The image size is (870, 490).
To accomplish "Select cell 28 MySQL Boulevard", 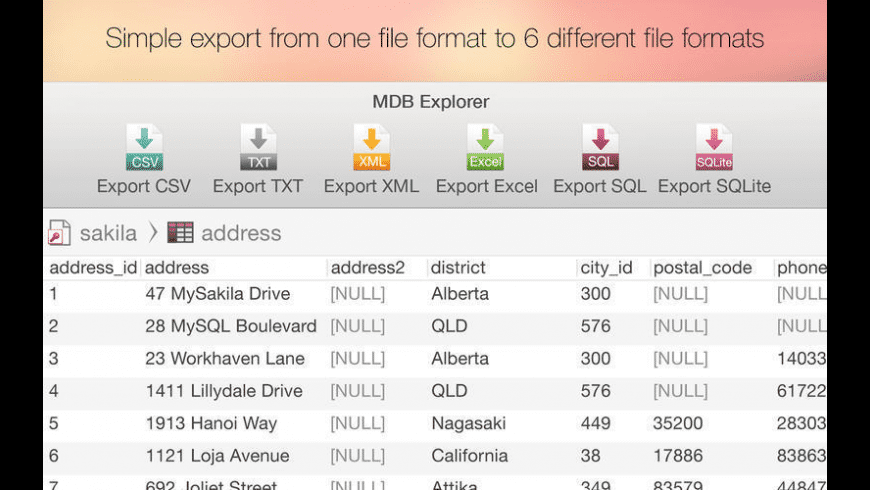I will coord(231,326).
